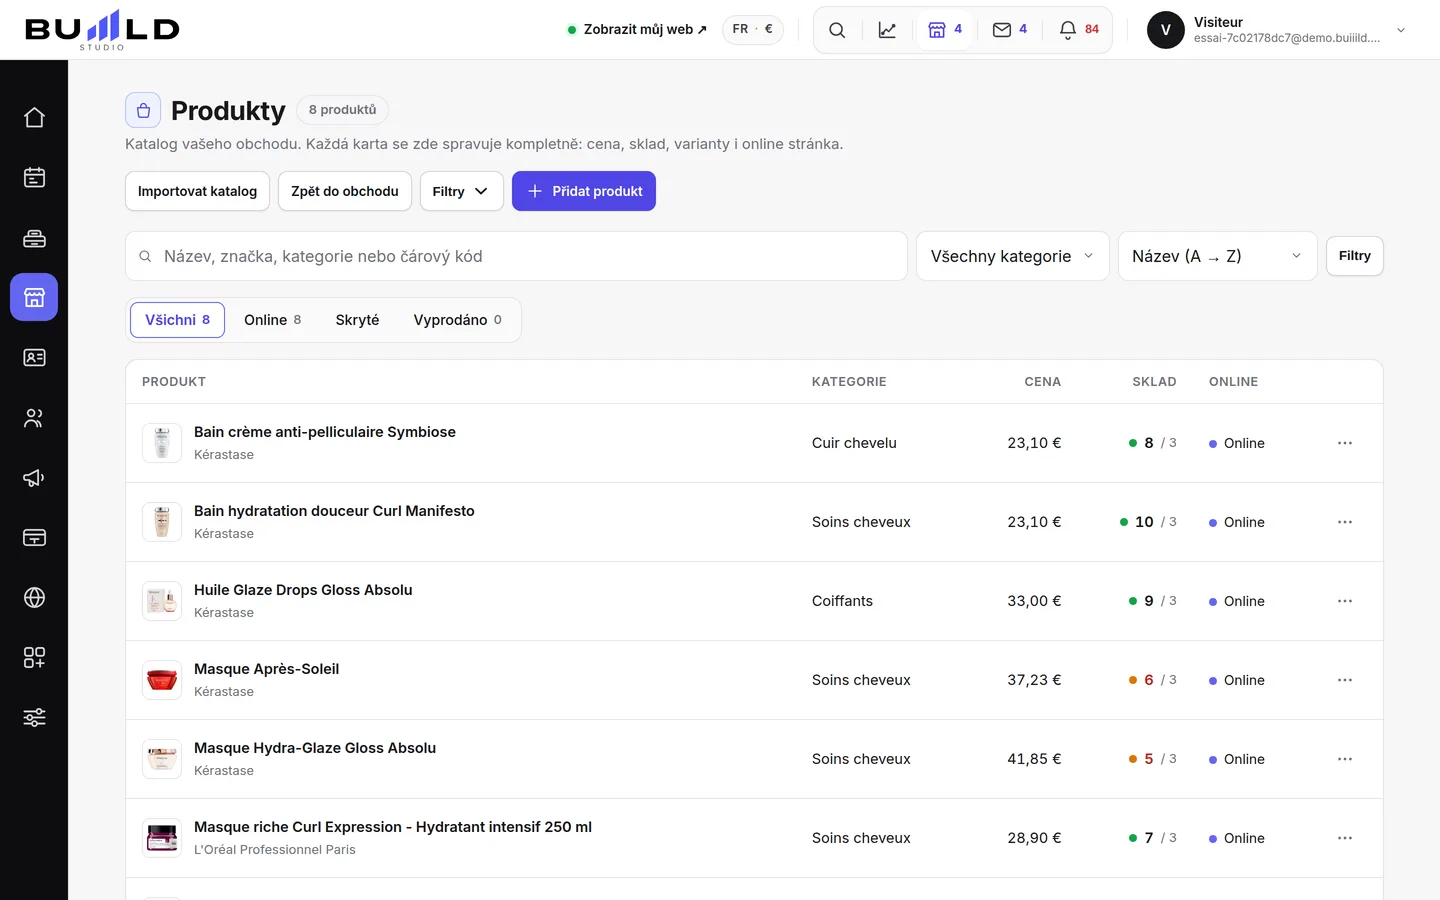Viewport: 1440px width, 900px height.
Task: Click the product name Bain crème anti-pelliculaire Symbiose
Action: 325,432
